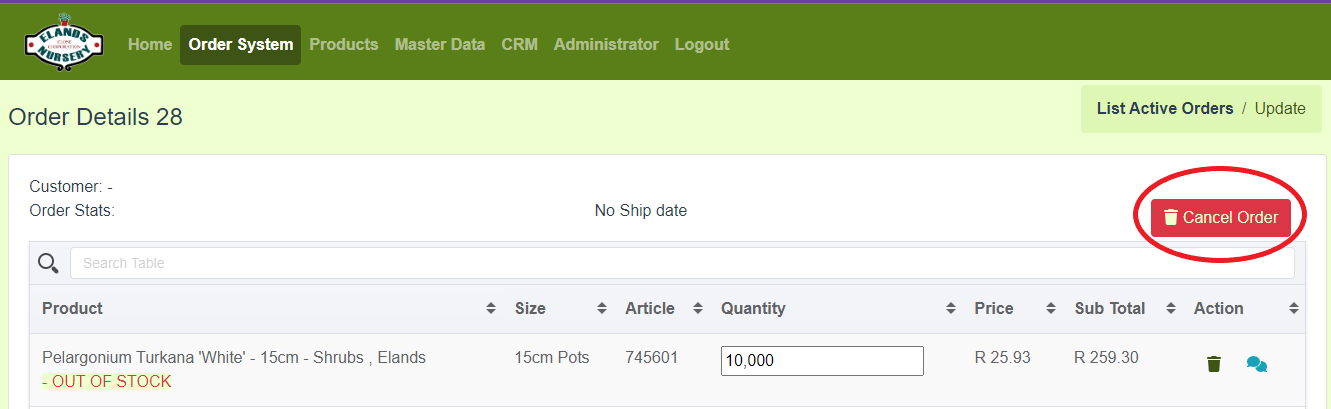Expand the Administrator menu
The image size is (1331, 409).
point(606,45)
